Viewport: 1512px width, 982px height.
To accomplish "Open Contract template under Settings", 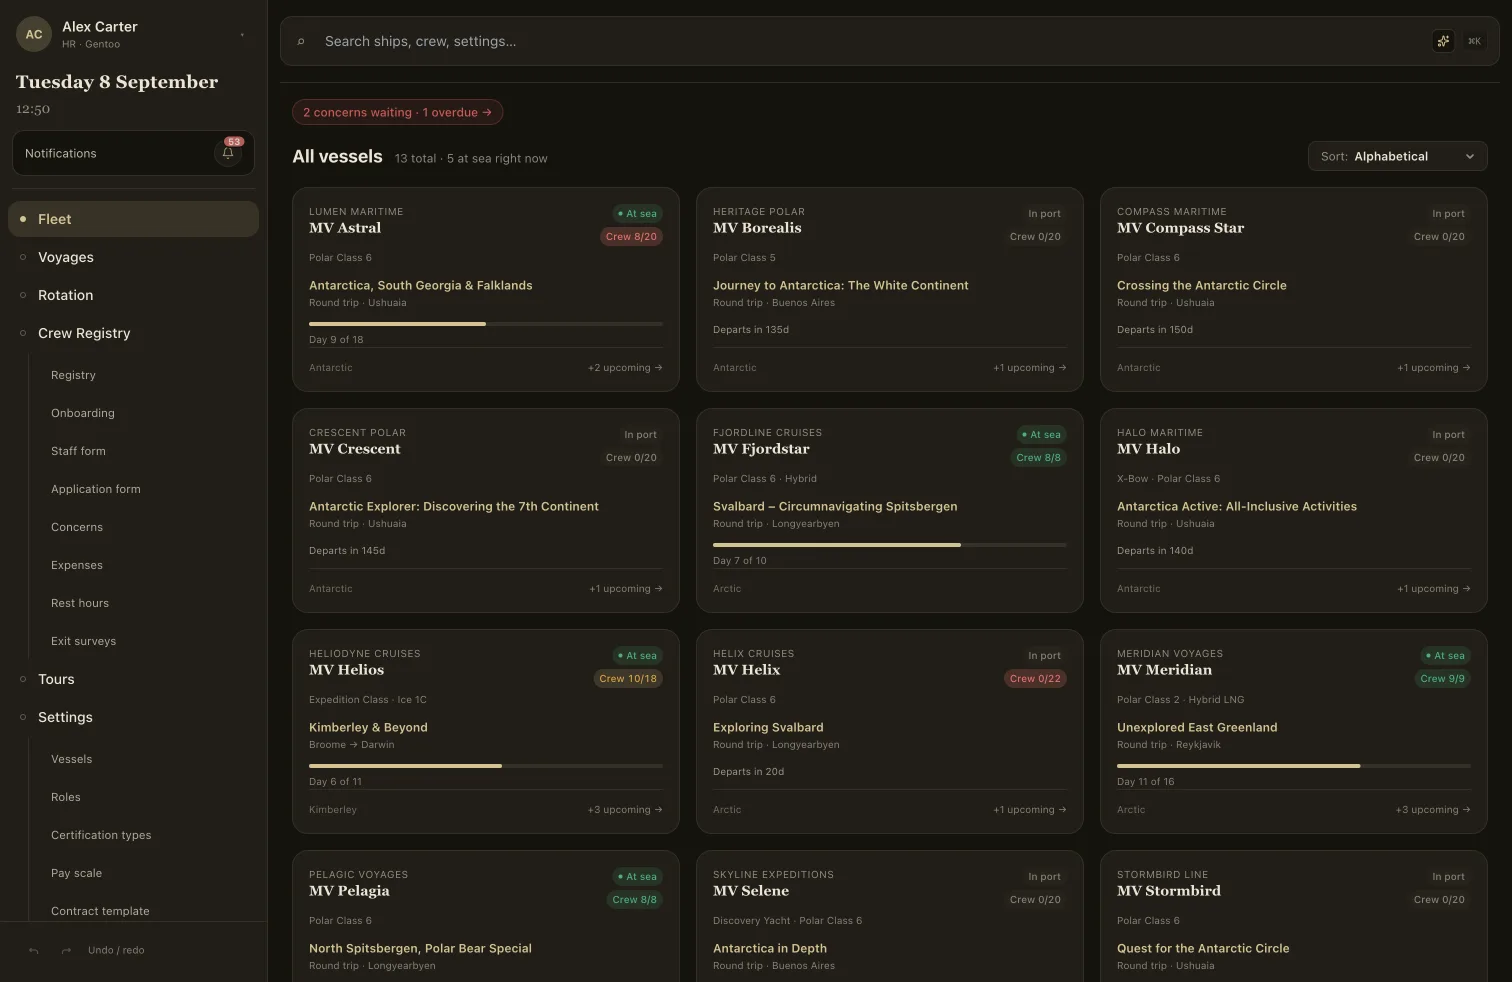I will pyautogui.click(x=100, y=911).
